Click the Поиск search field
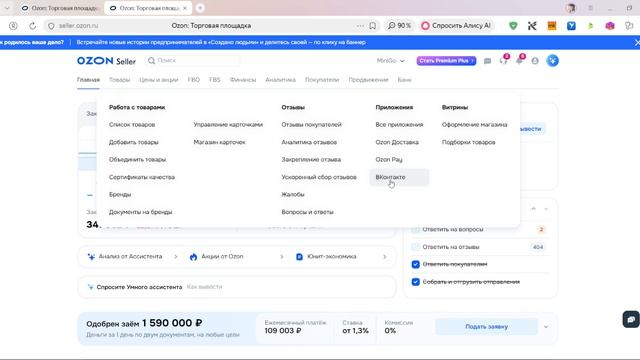The height and width of the screenshot is (360, 640). coord(193,60)
